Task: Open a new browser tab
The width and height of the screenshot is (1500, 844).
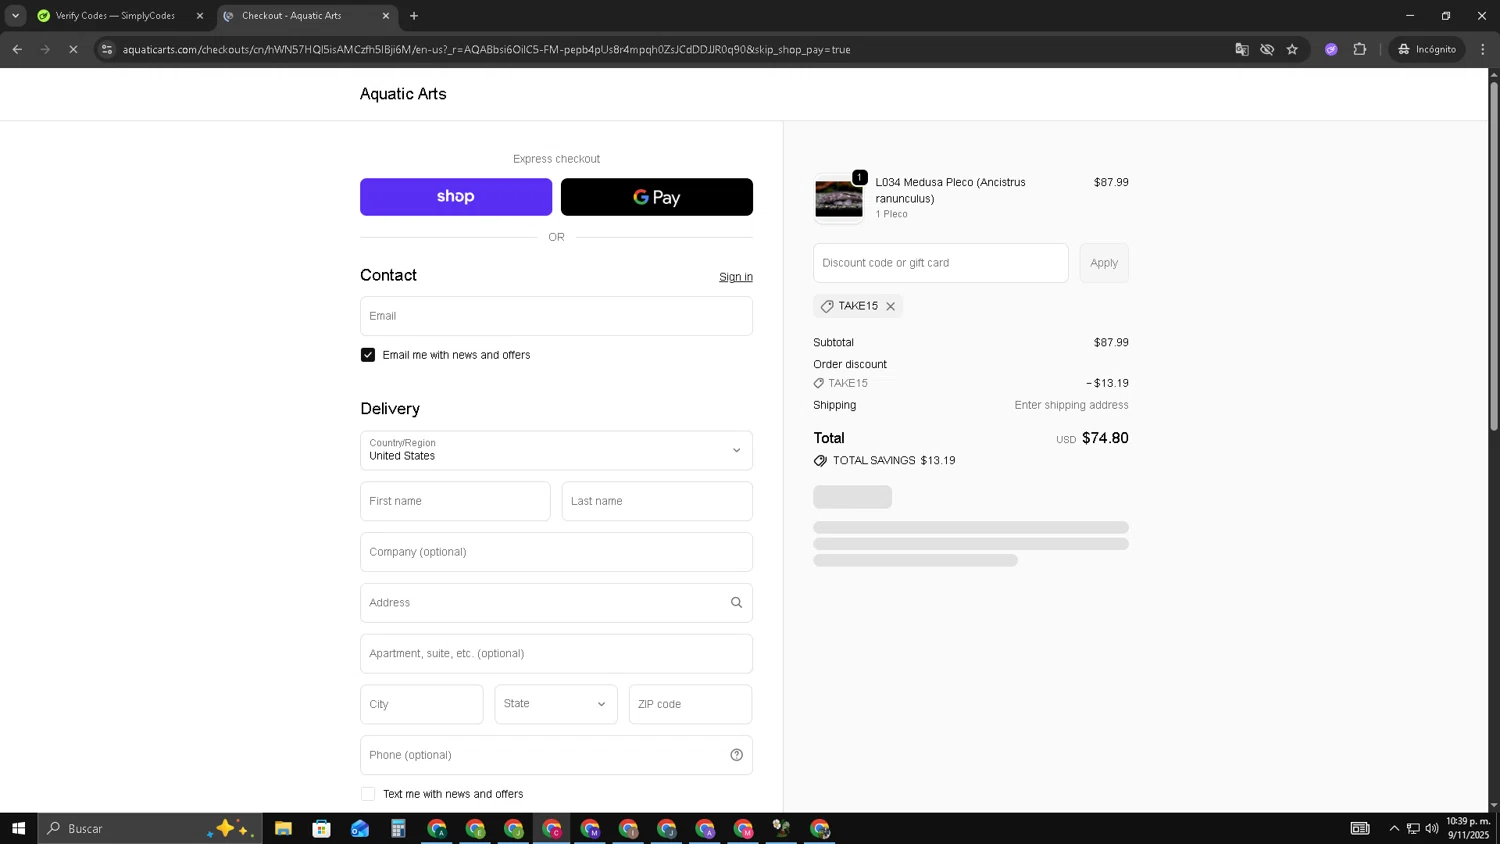Action: [x=414, y=16]
